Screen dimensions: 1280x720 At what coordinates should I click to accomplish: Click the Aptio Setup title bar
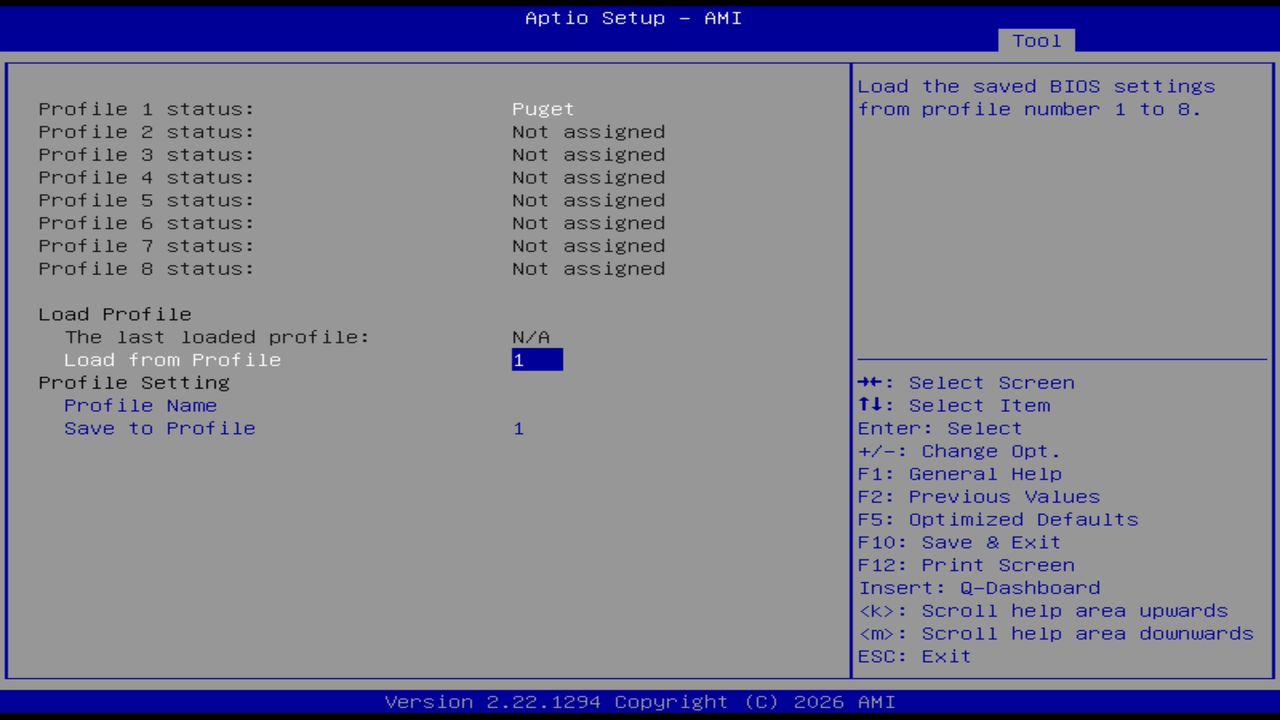click(x=632, y=18)
